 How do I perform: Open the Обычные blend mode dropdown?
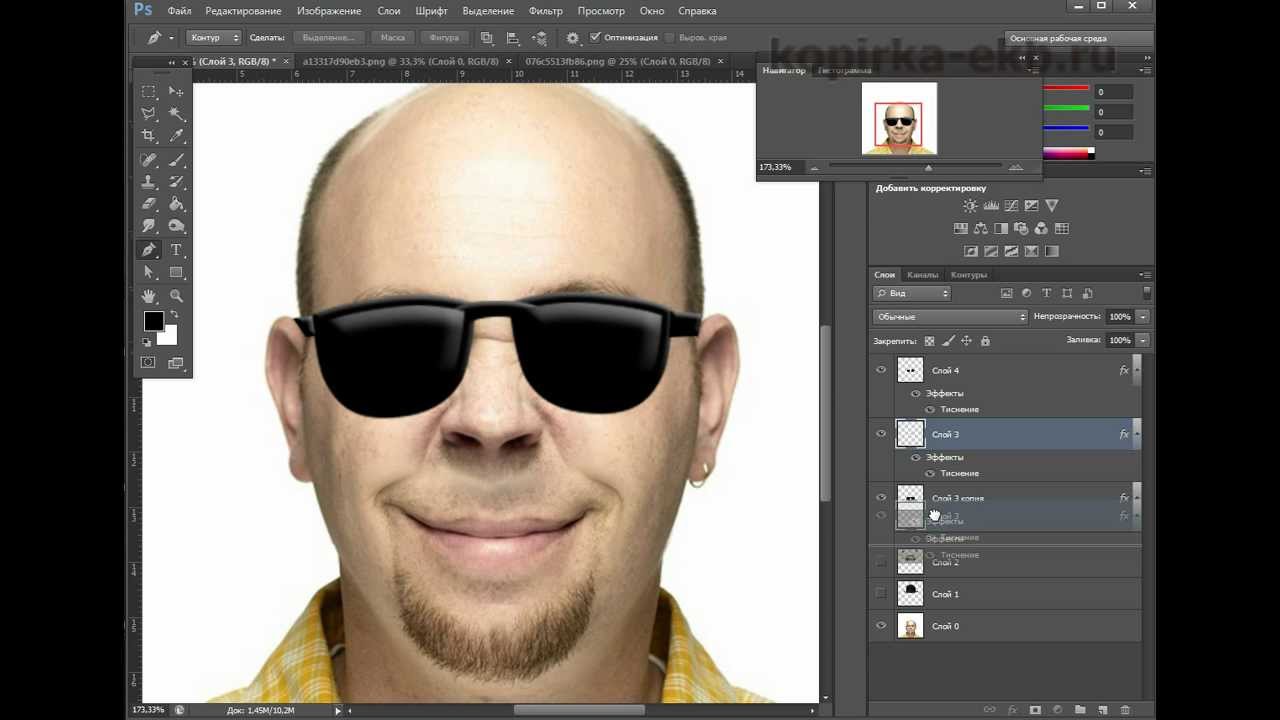tap(950, 317)
